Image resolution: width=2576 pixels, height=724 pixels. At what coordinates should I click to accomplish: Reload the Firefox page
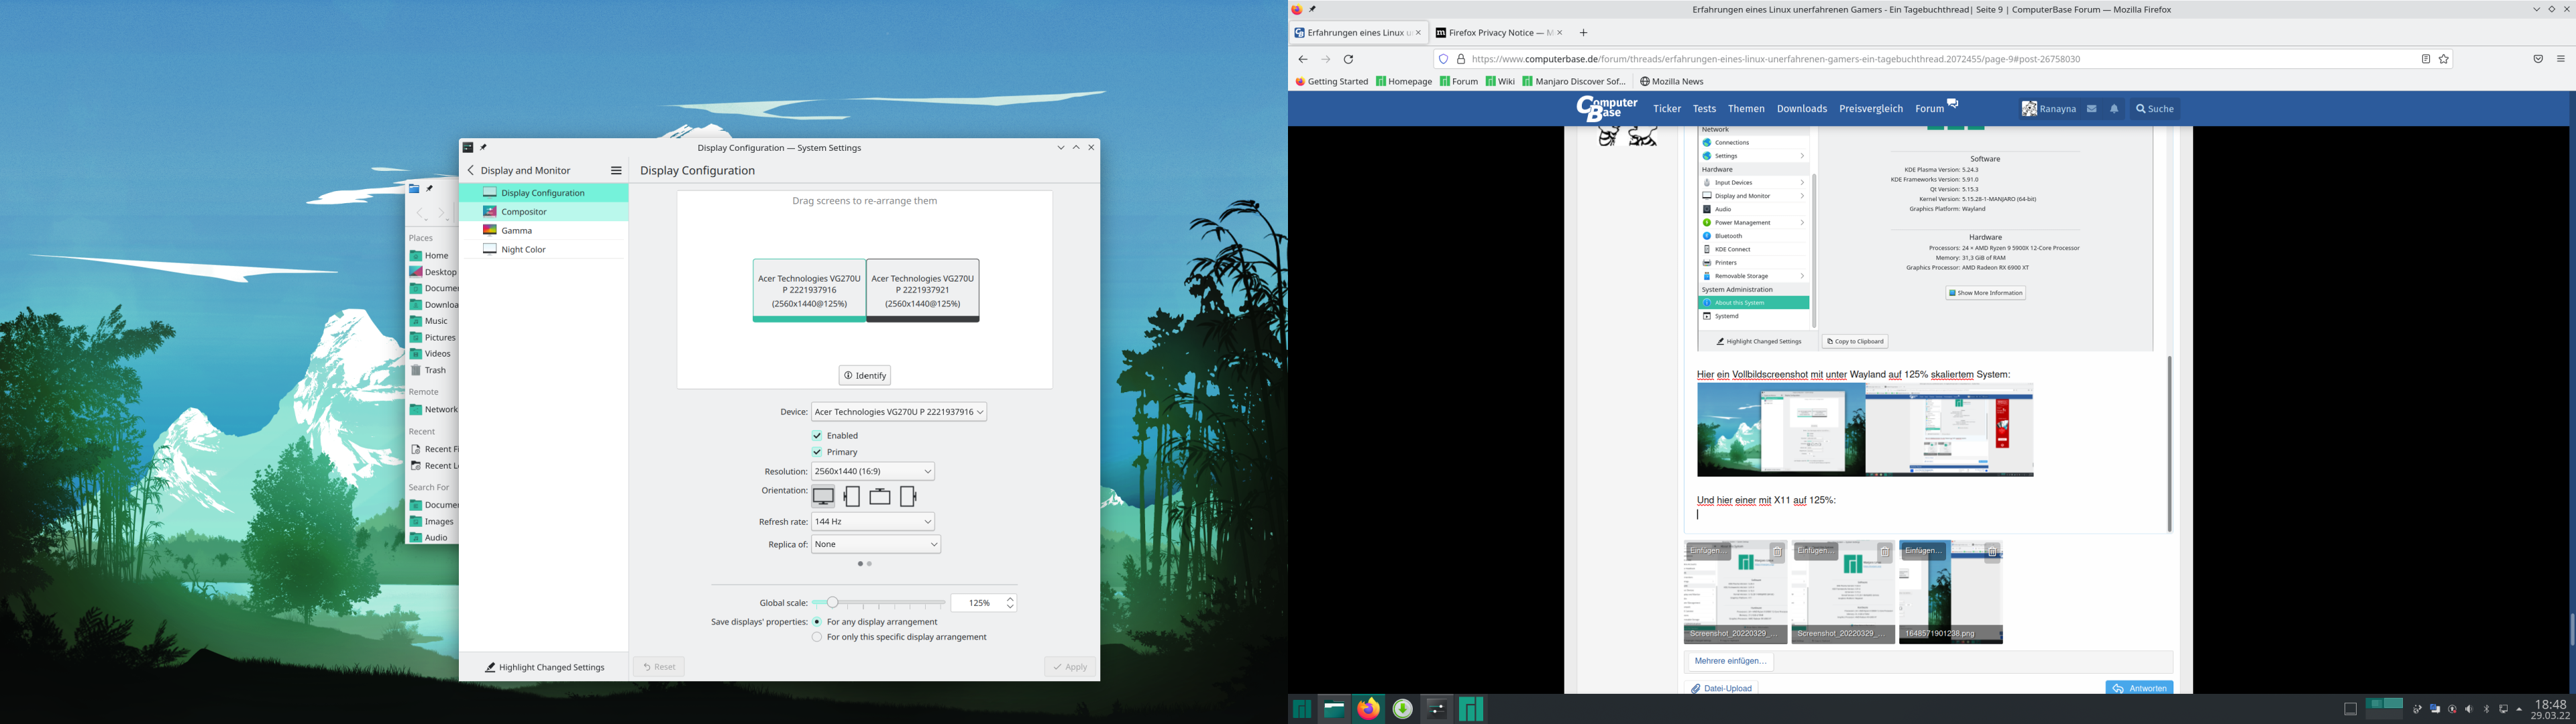coord(1348,59)
